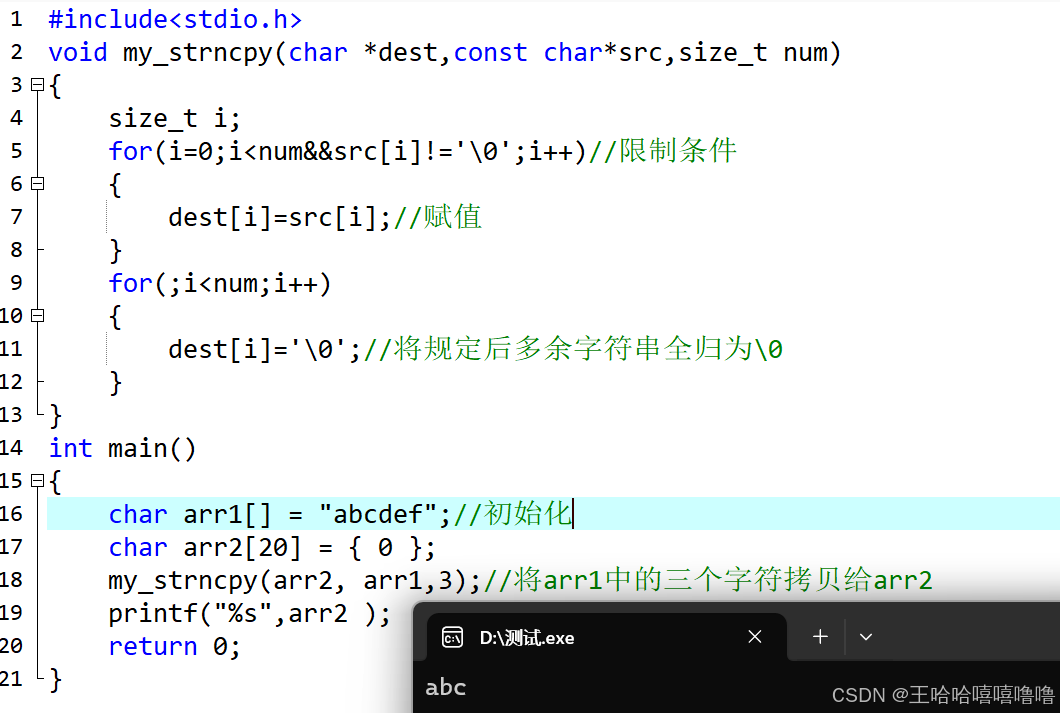Viewport: 1060px width, 713px height.
Task: Close the D:\测试.exe terminal tab
Action: pos(755,637)
